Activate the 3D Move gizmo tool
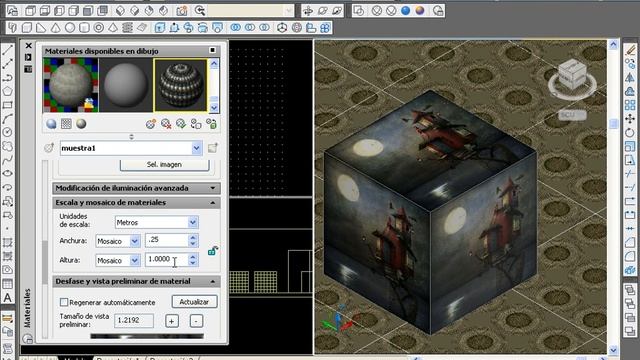The width and height of the screenshot is (640, 360). tap(282, 27)
